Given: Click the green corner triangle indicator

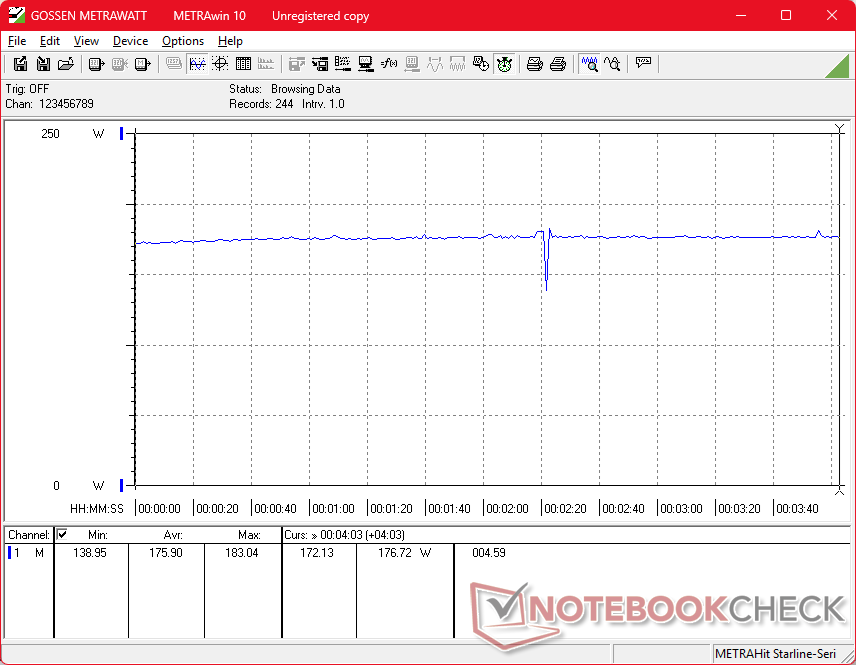Looking at the screenshot, I should pos(840,67).
